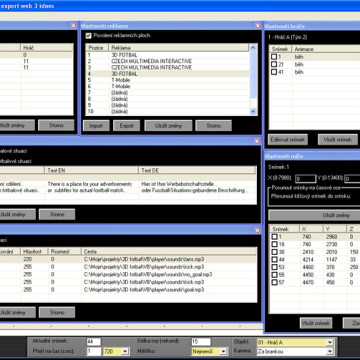The image size is (360, 360).
Task: Click the German text 'Hier ist Ihre Werbebotschaftstelle'
Action: (x=179, y=184)
